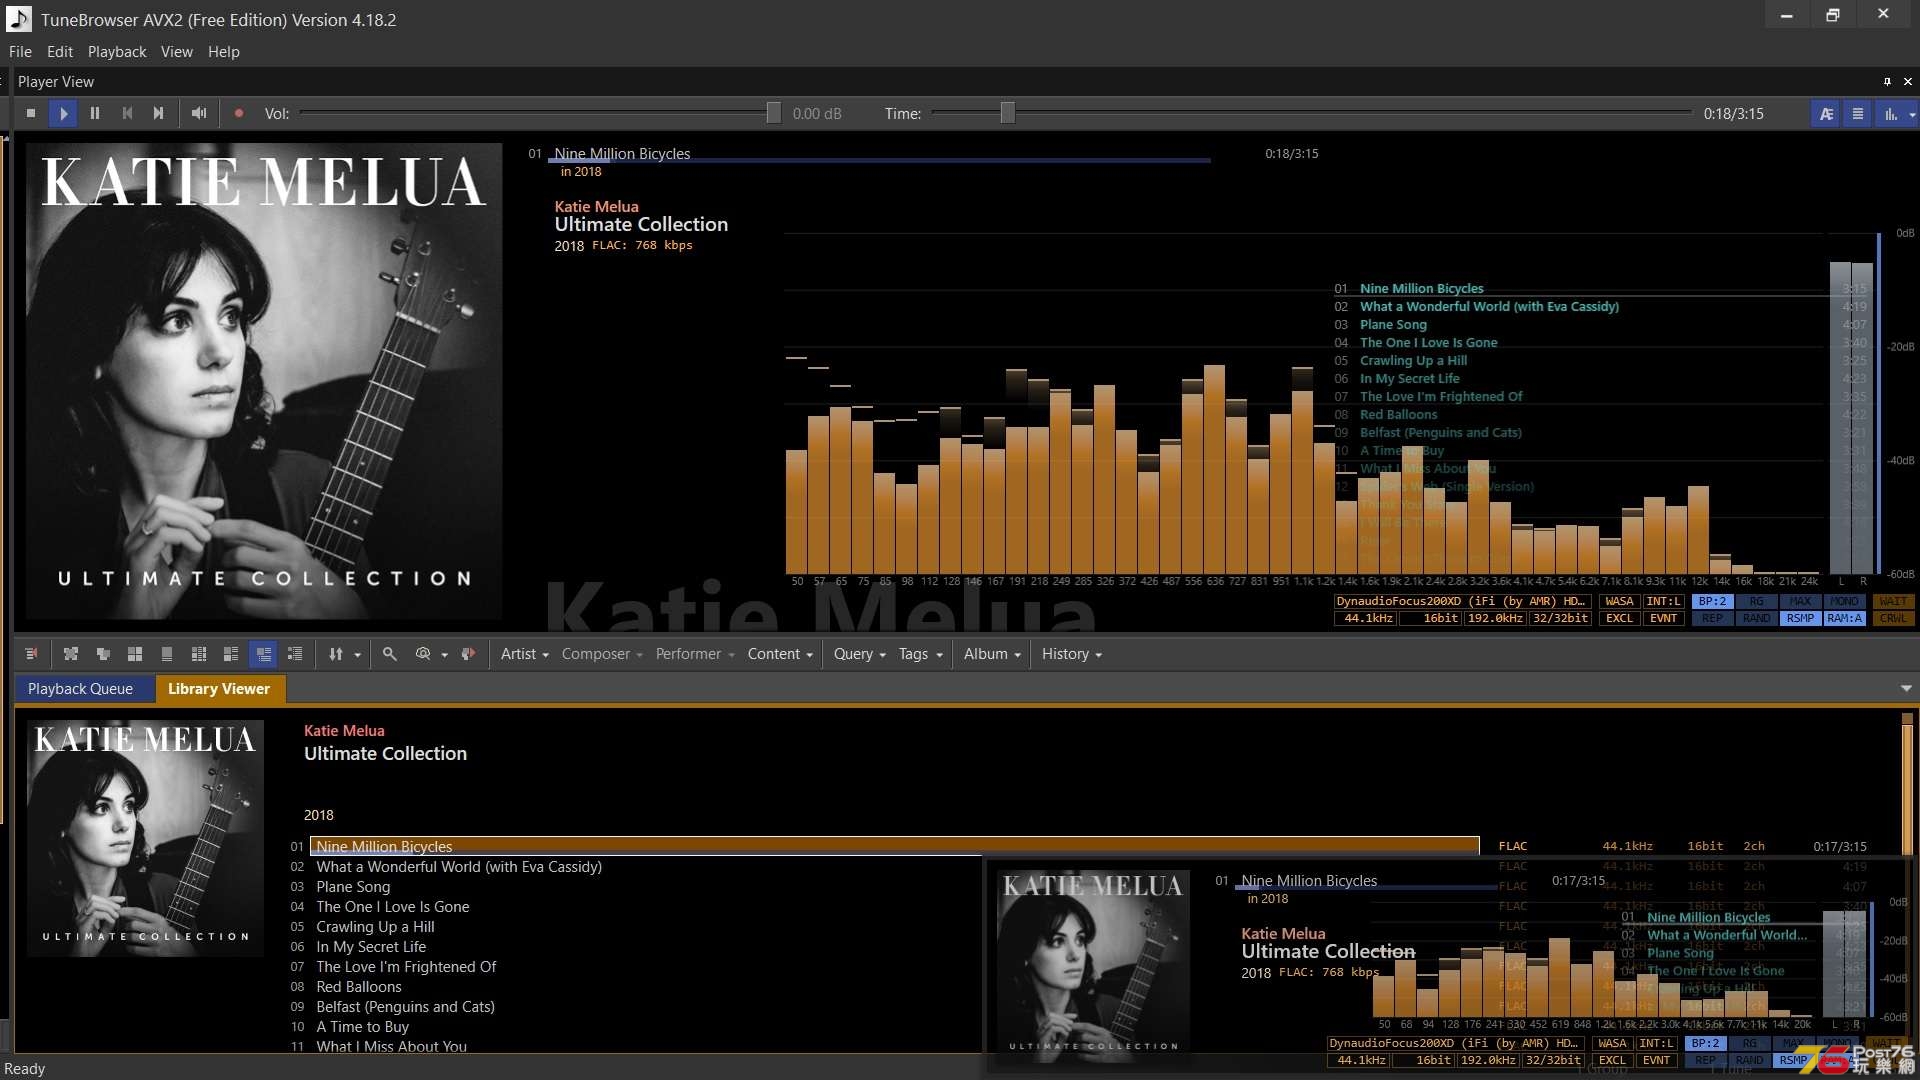This screenshot has height=1080, width=1920.
Task: Click the EXCL exclusive mode button
Action: coord(1619,619)
